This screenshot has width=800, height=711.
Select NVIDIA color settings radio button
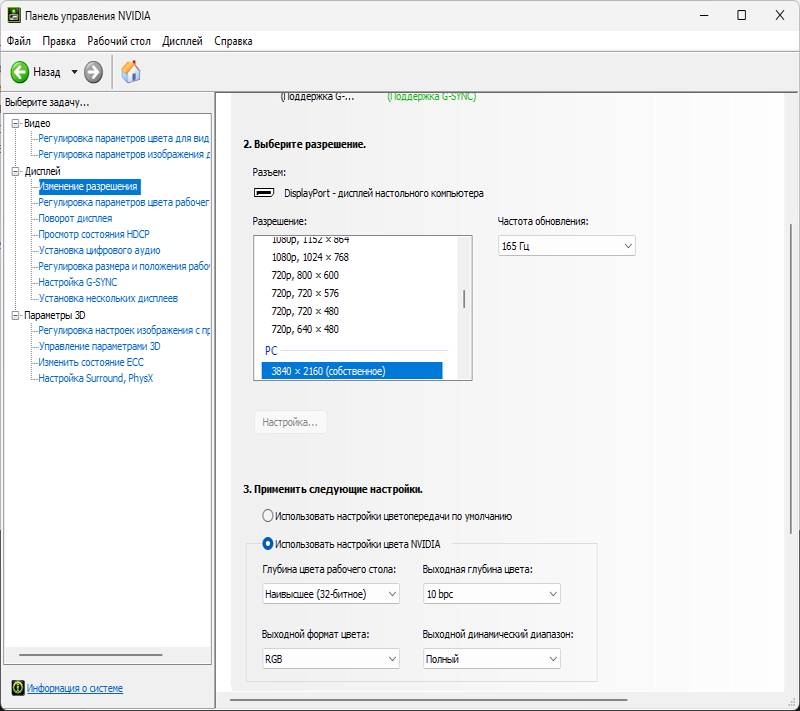point(267,544)
